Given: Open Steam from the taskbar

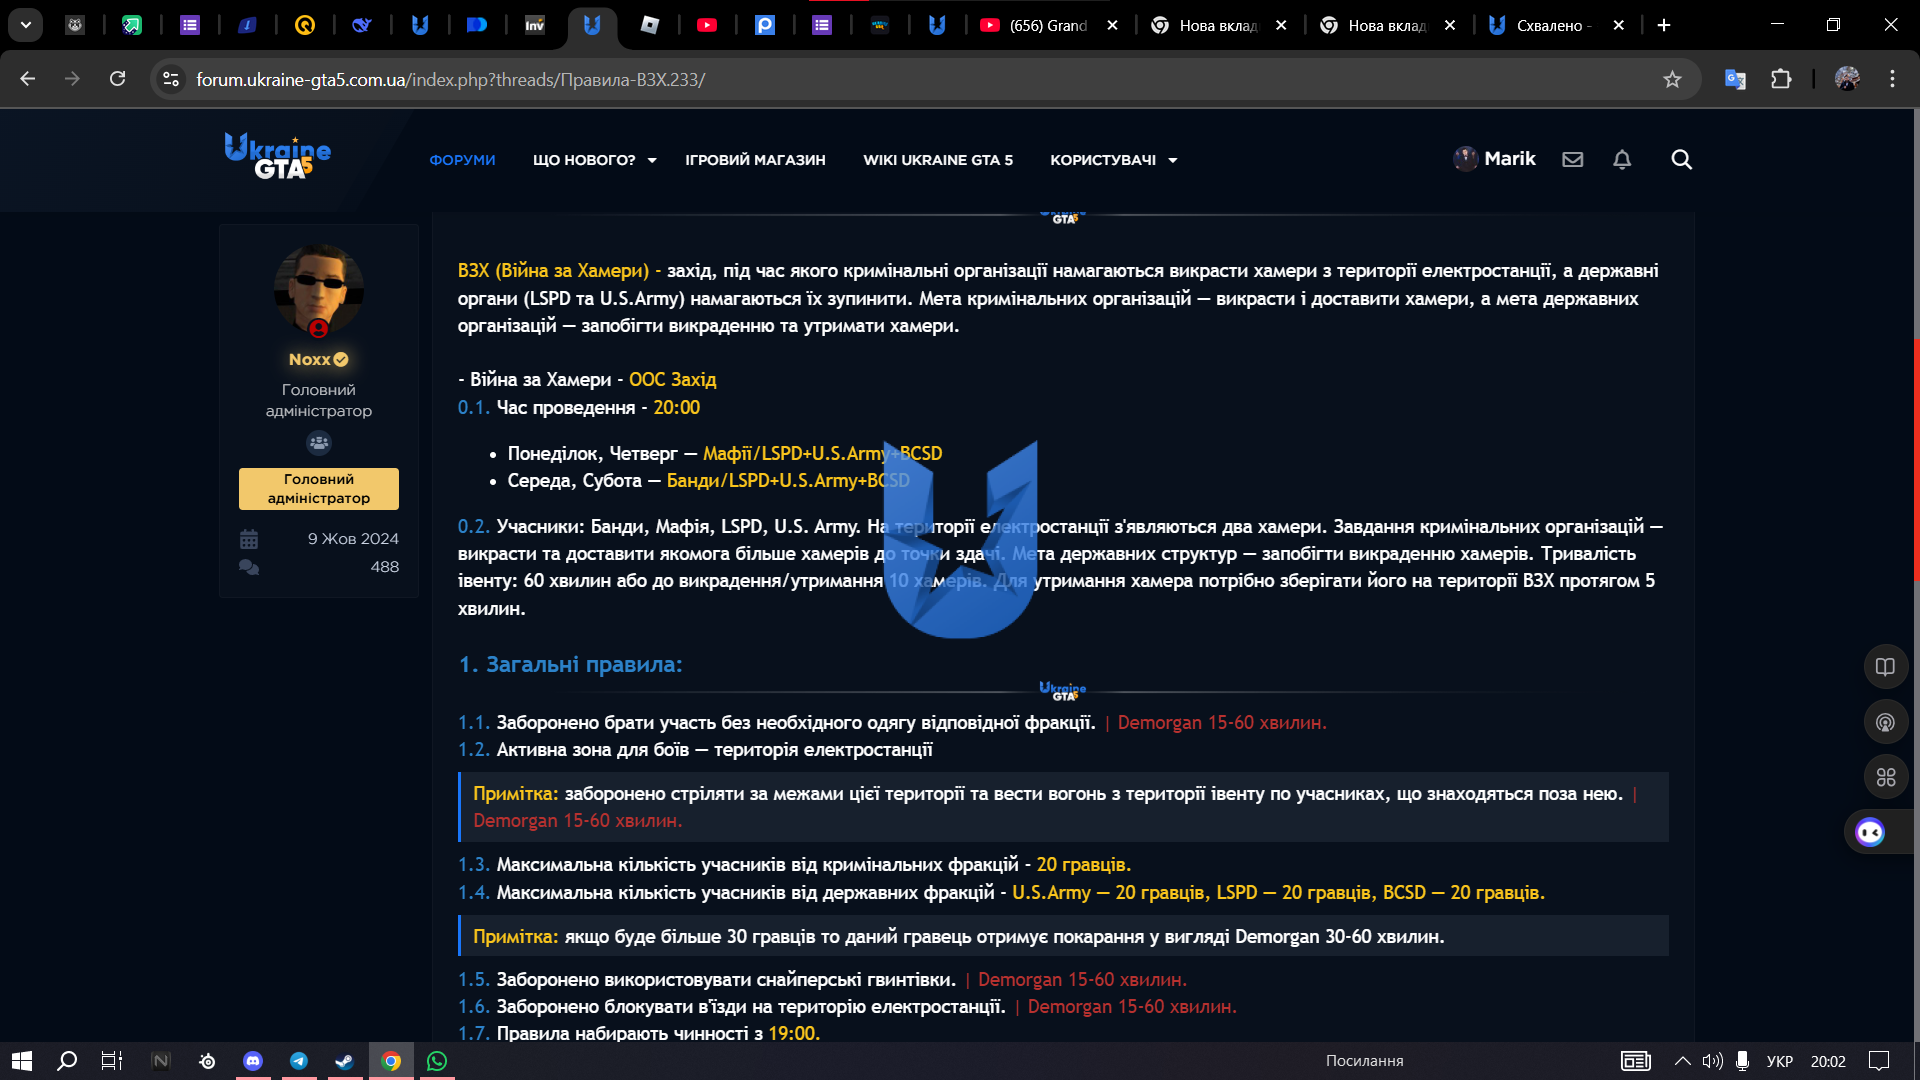Looking at the screenshot, I should click(x=345, y=1061).
